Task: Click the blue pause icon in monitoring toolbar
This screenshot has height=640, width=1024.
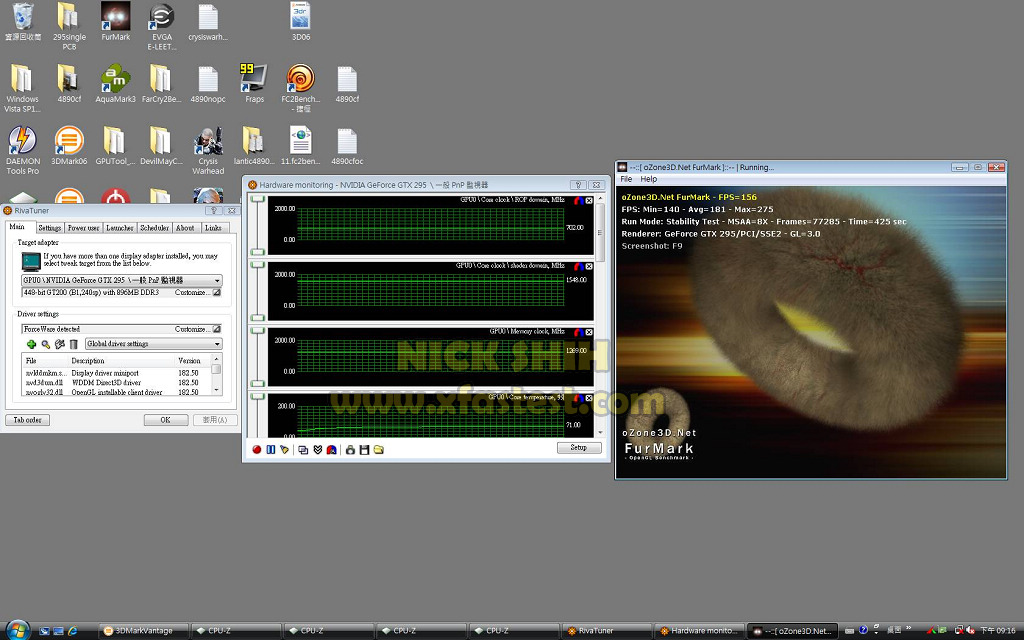Action: 270,449
